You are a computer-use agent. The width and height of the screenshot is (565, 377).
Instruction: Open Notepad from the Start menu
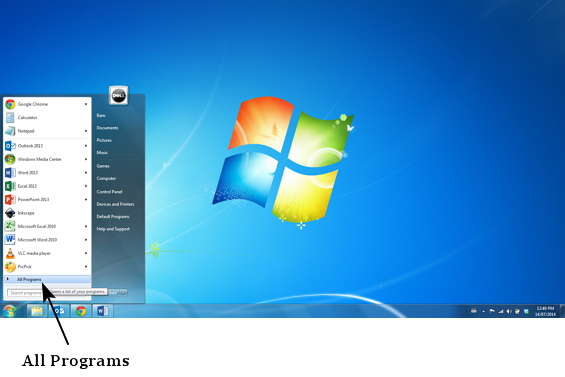tap(47, 131)
